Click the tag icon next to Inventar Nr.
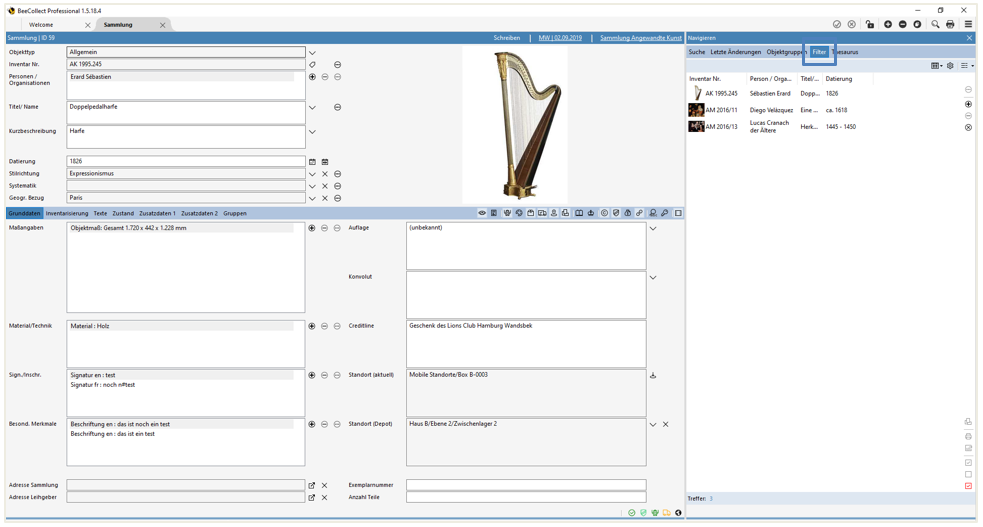Viewport: 983px width, 527px height. point(312,64)
